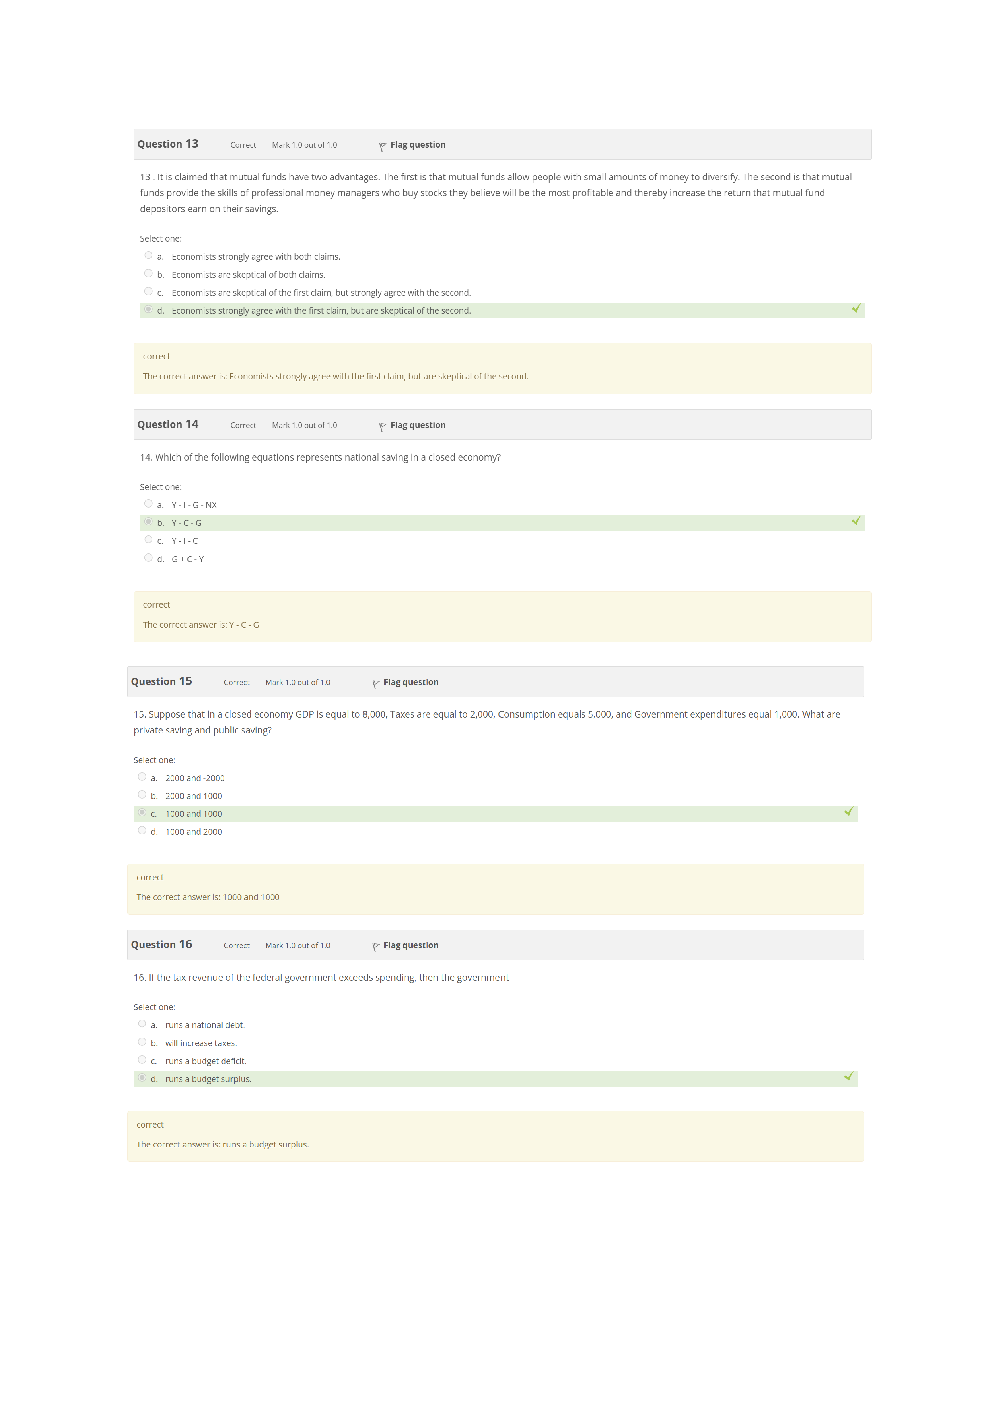Click the Question 16 text about tax revenue

322,977
